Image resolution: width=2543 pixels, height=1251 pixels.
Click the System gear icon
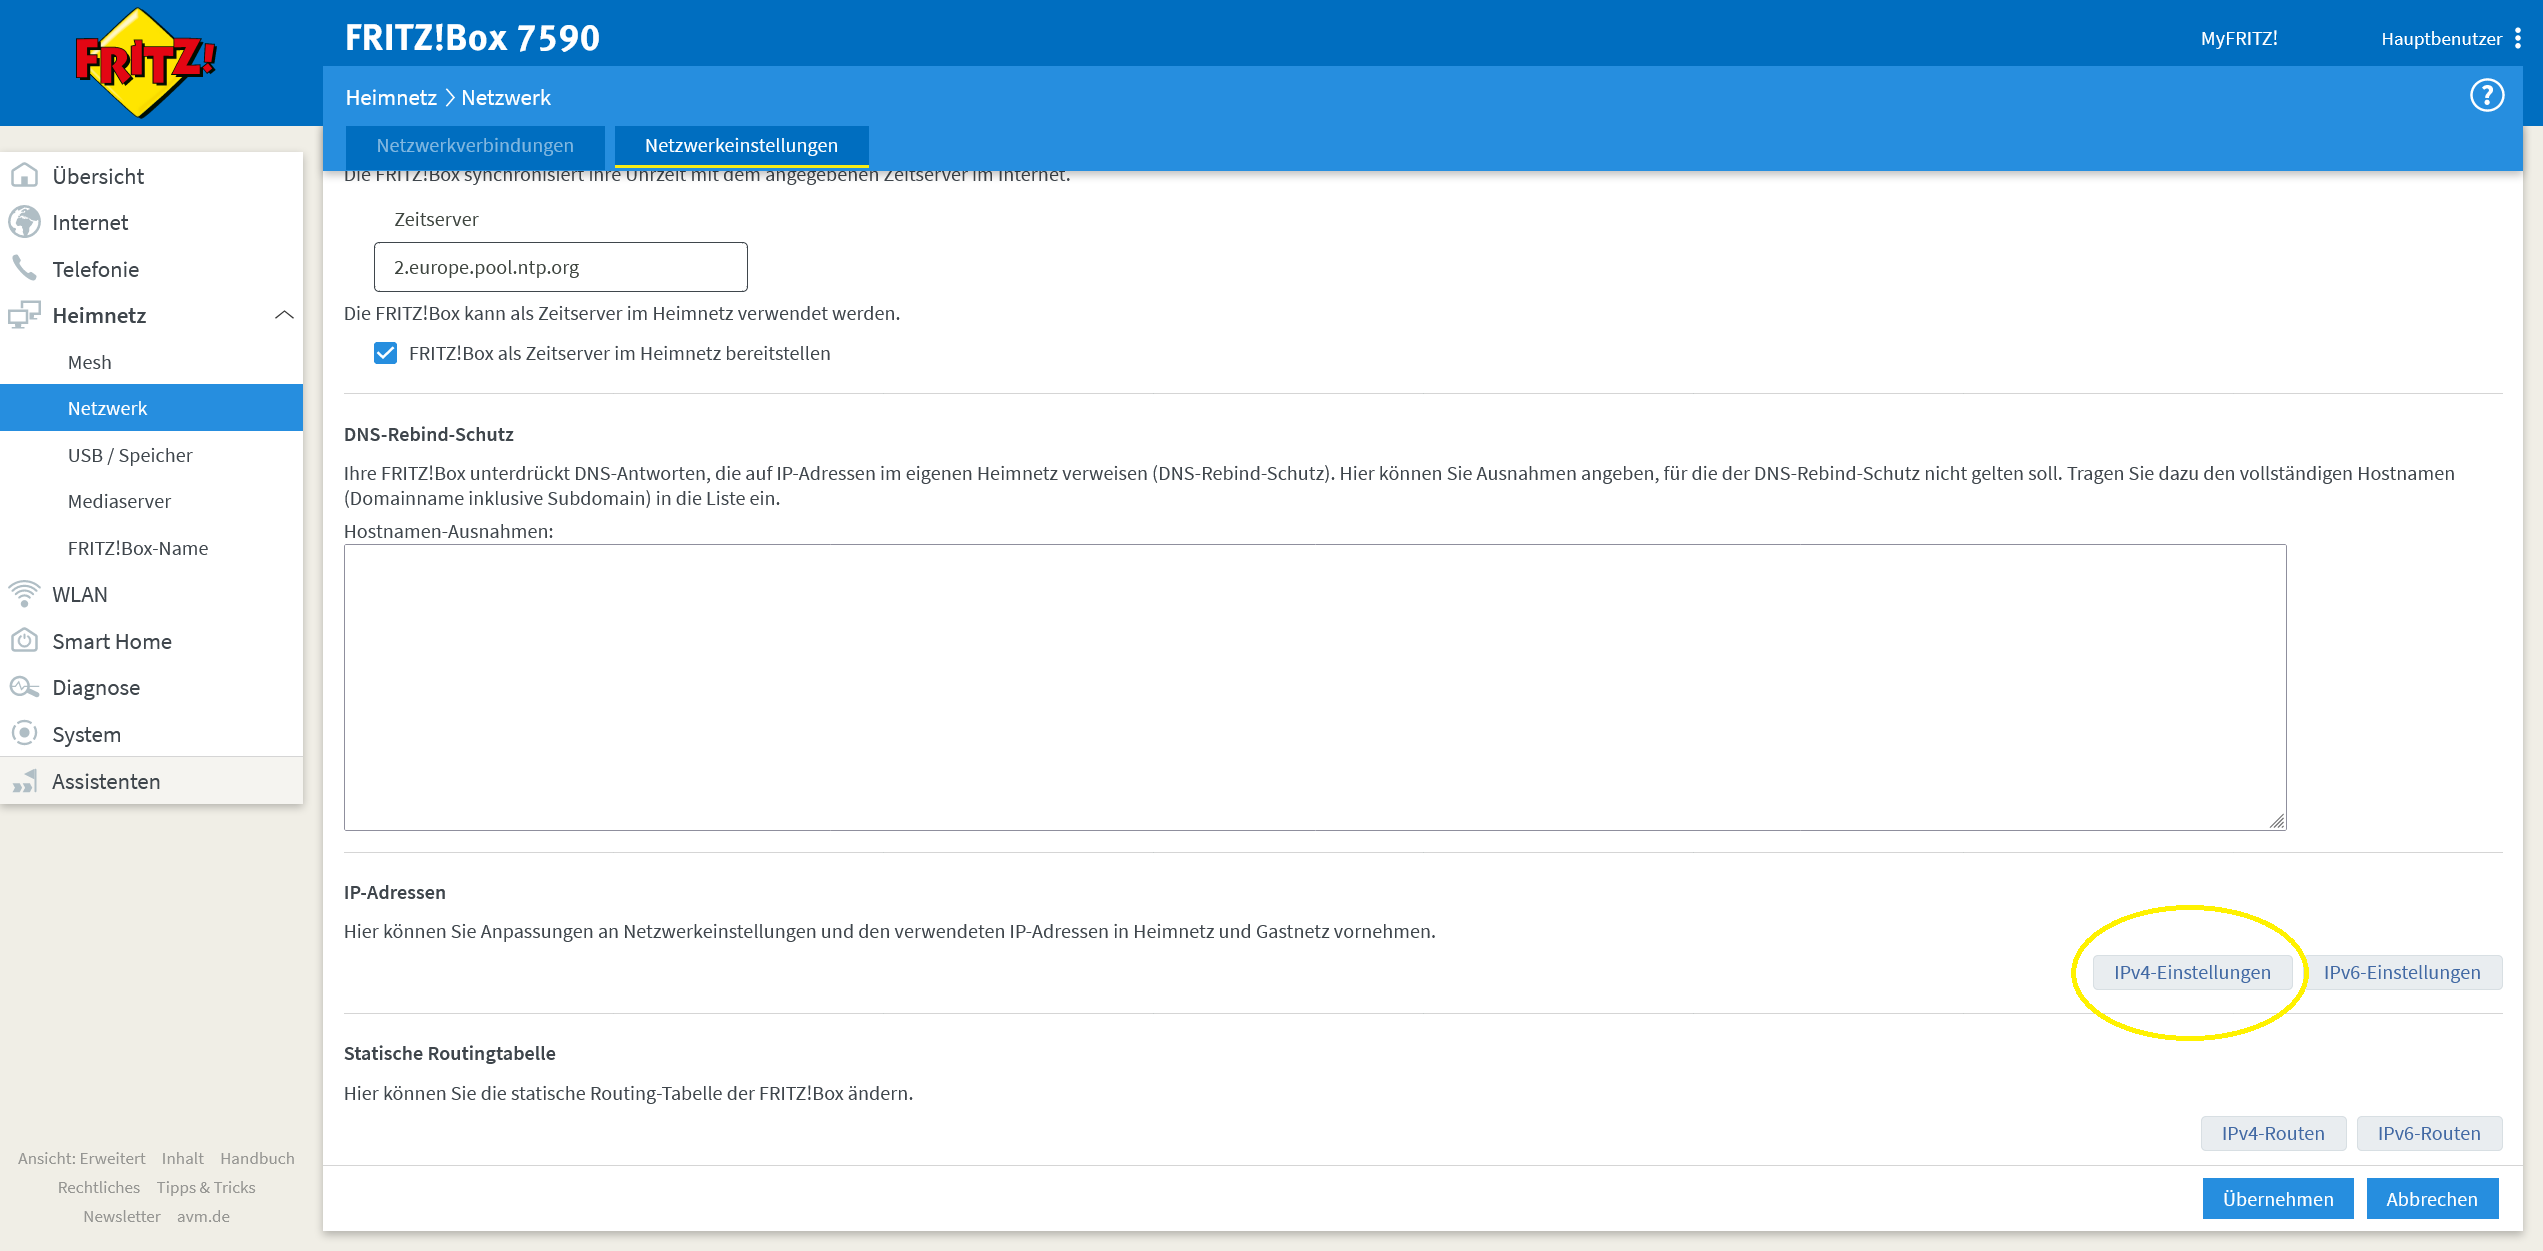click(x=24, y=734)
